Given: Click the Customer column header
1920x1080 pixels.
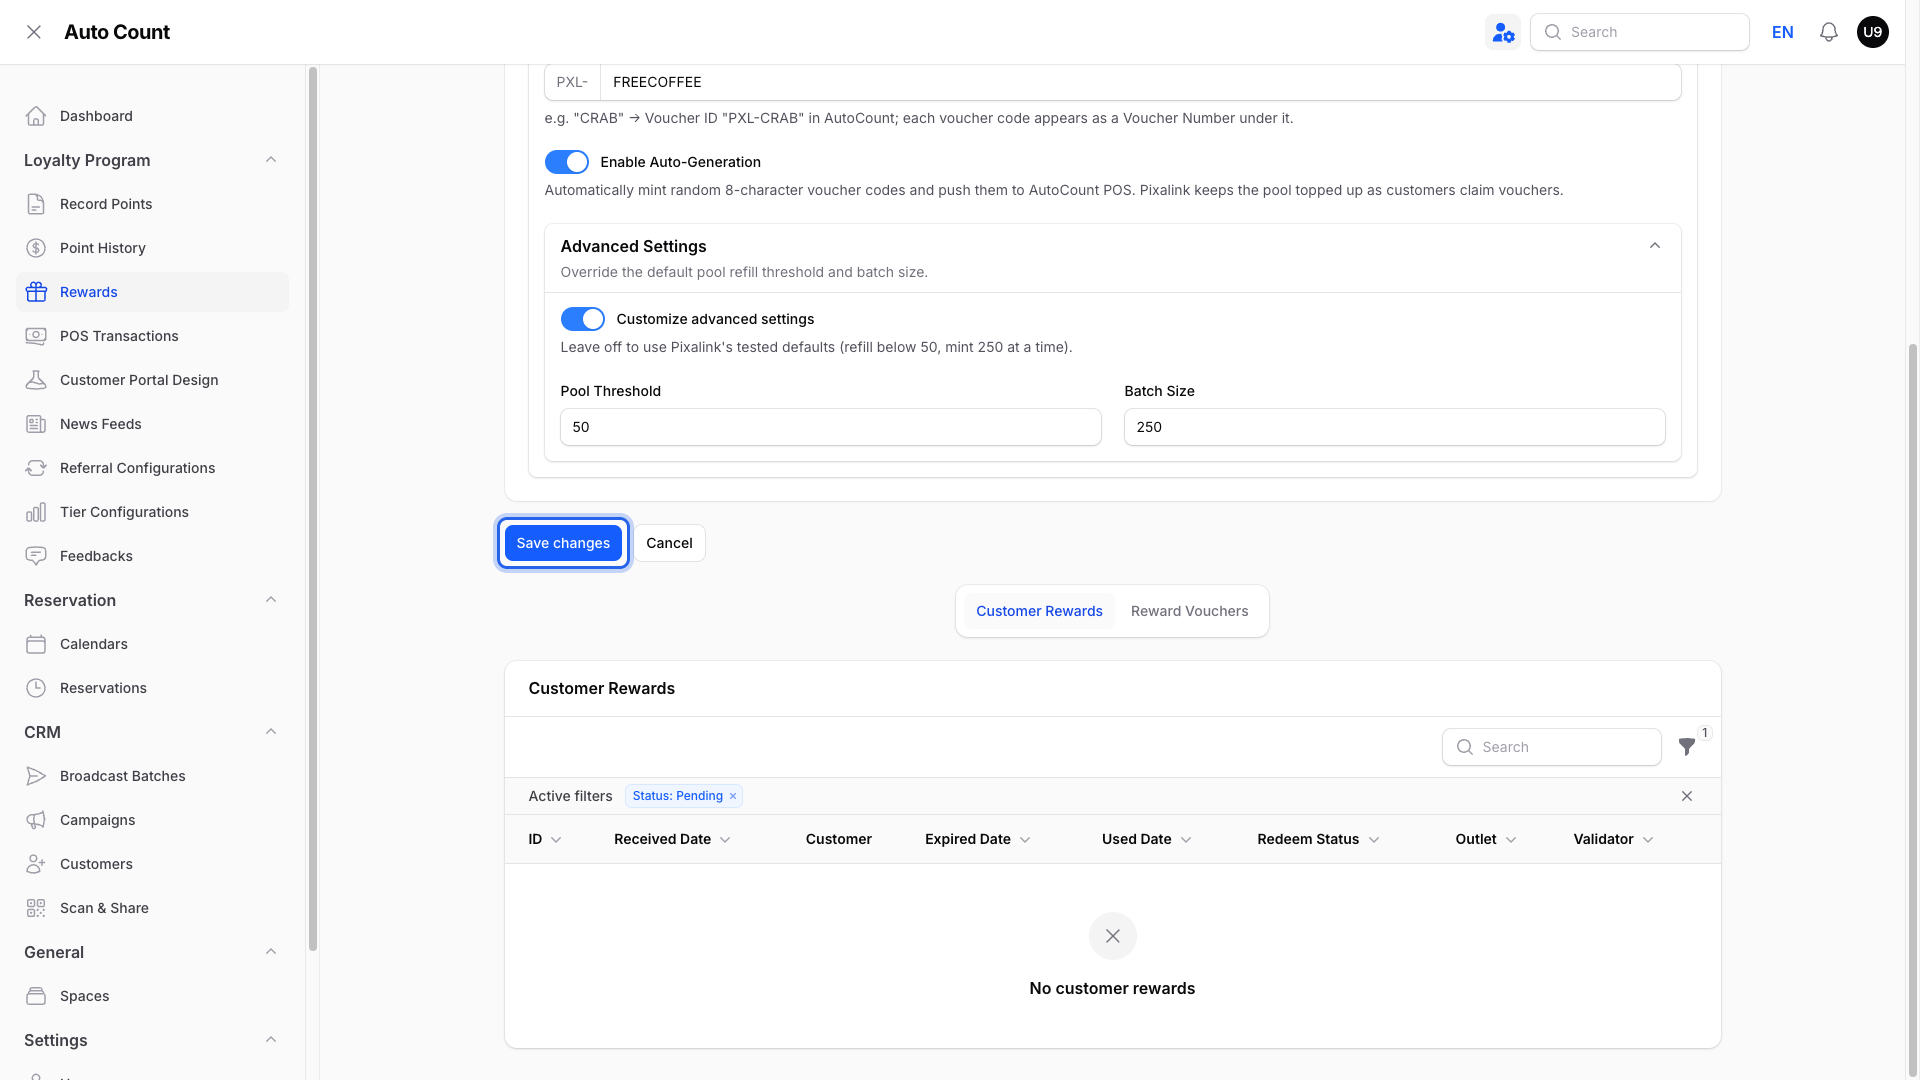Looking at the screenshot, I should [838, 840].
